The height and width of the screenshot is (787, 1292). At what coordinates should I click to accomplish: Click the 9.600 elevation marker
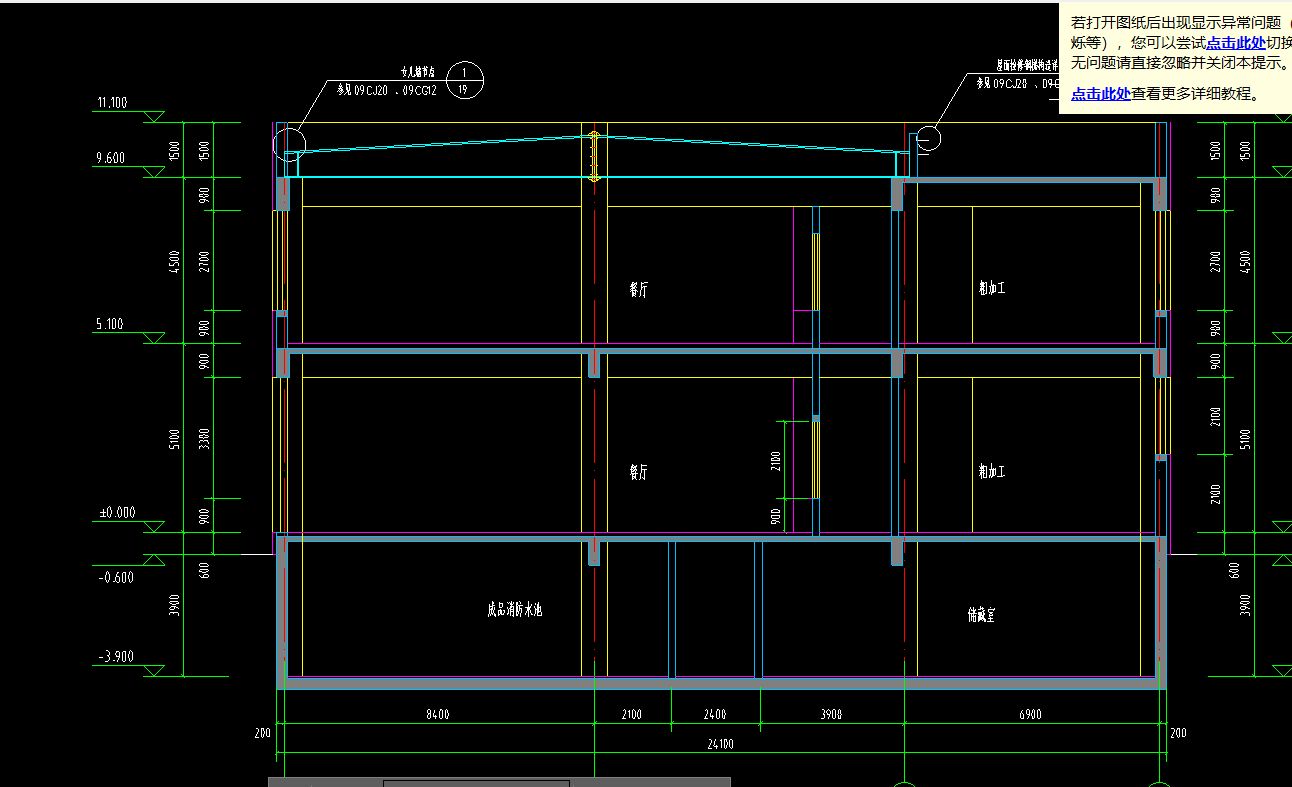[110, 158]
